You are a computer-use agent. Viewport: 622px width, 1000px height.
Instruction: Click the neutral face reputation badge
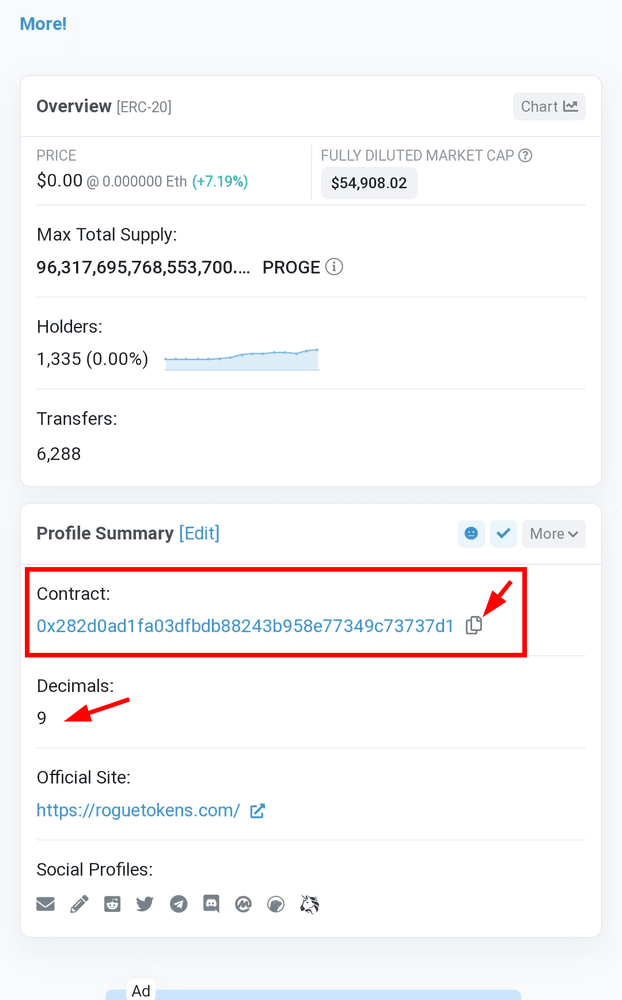click(471, 533)
